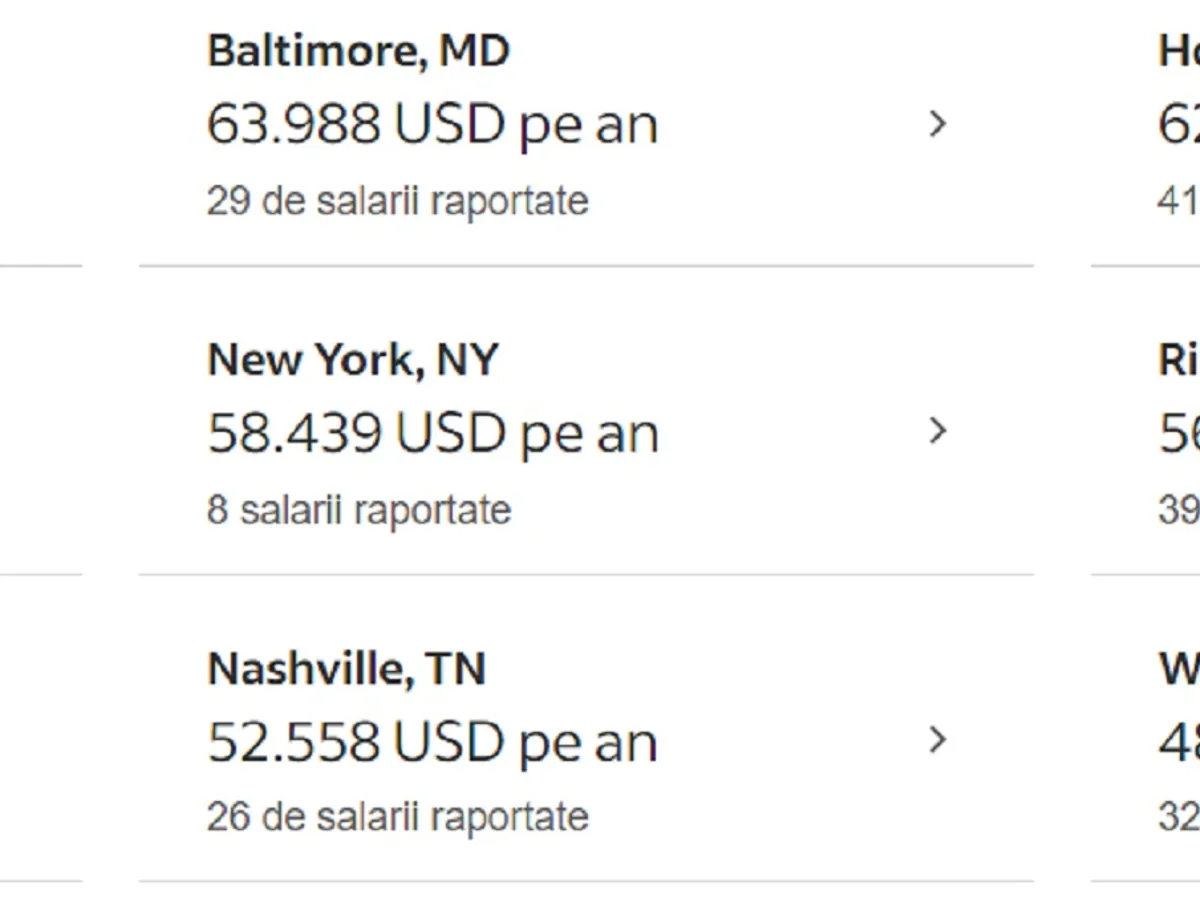Click the cut-off salary starting with 56
This screenshot has width=1200, height=900.
pos(1179,433)
